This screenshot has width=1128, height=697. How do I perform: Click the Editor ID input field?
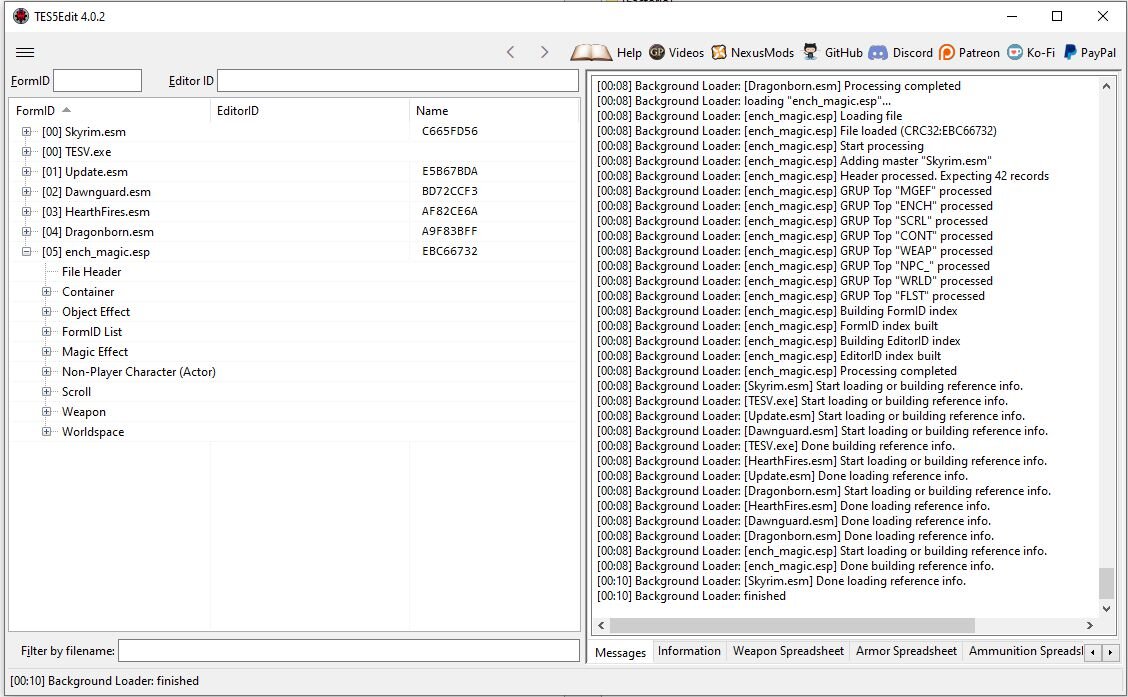point(398,81)
